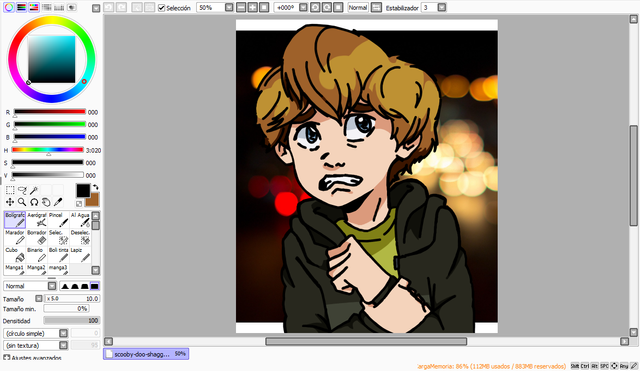
Task: Toggle the Selección checkbox
Action: pos(161,8)
